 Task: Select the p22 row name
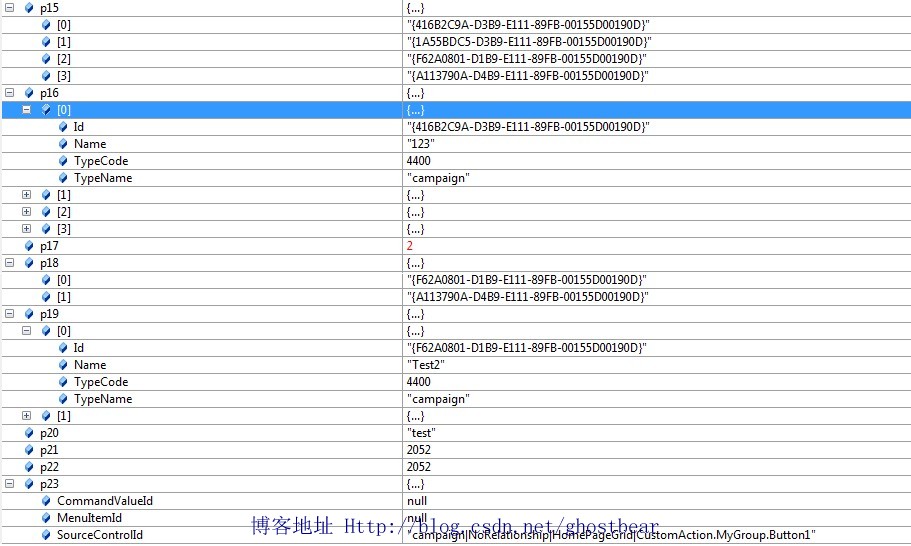pos(49,467)
